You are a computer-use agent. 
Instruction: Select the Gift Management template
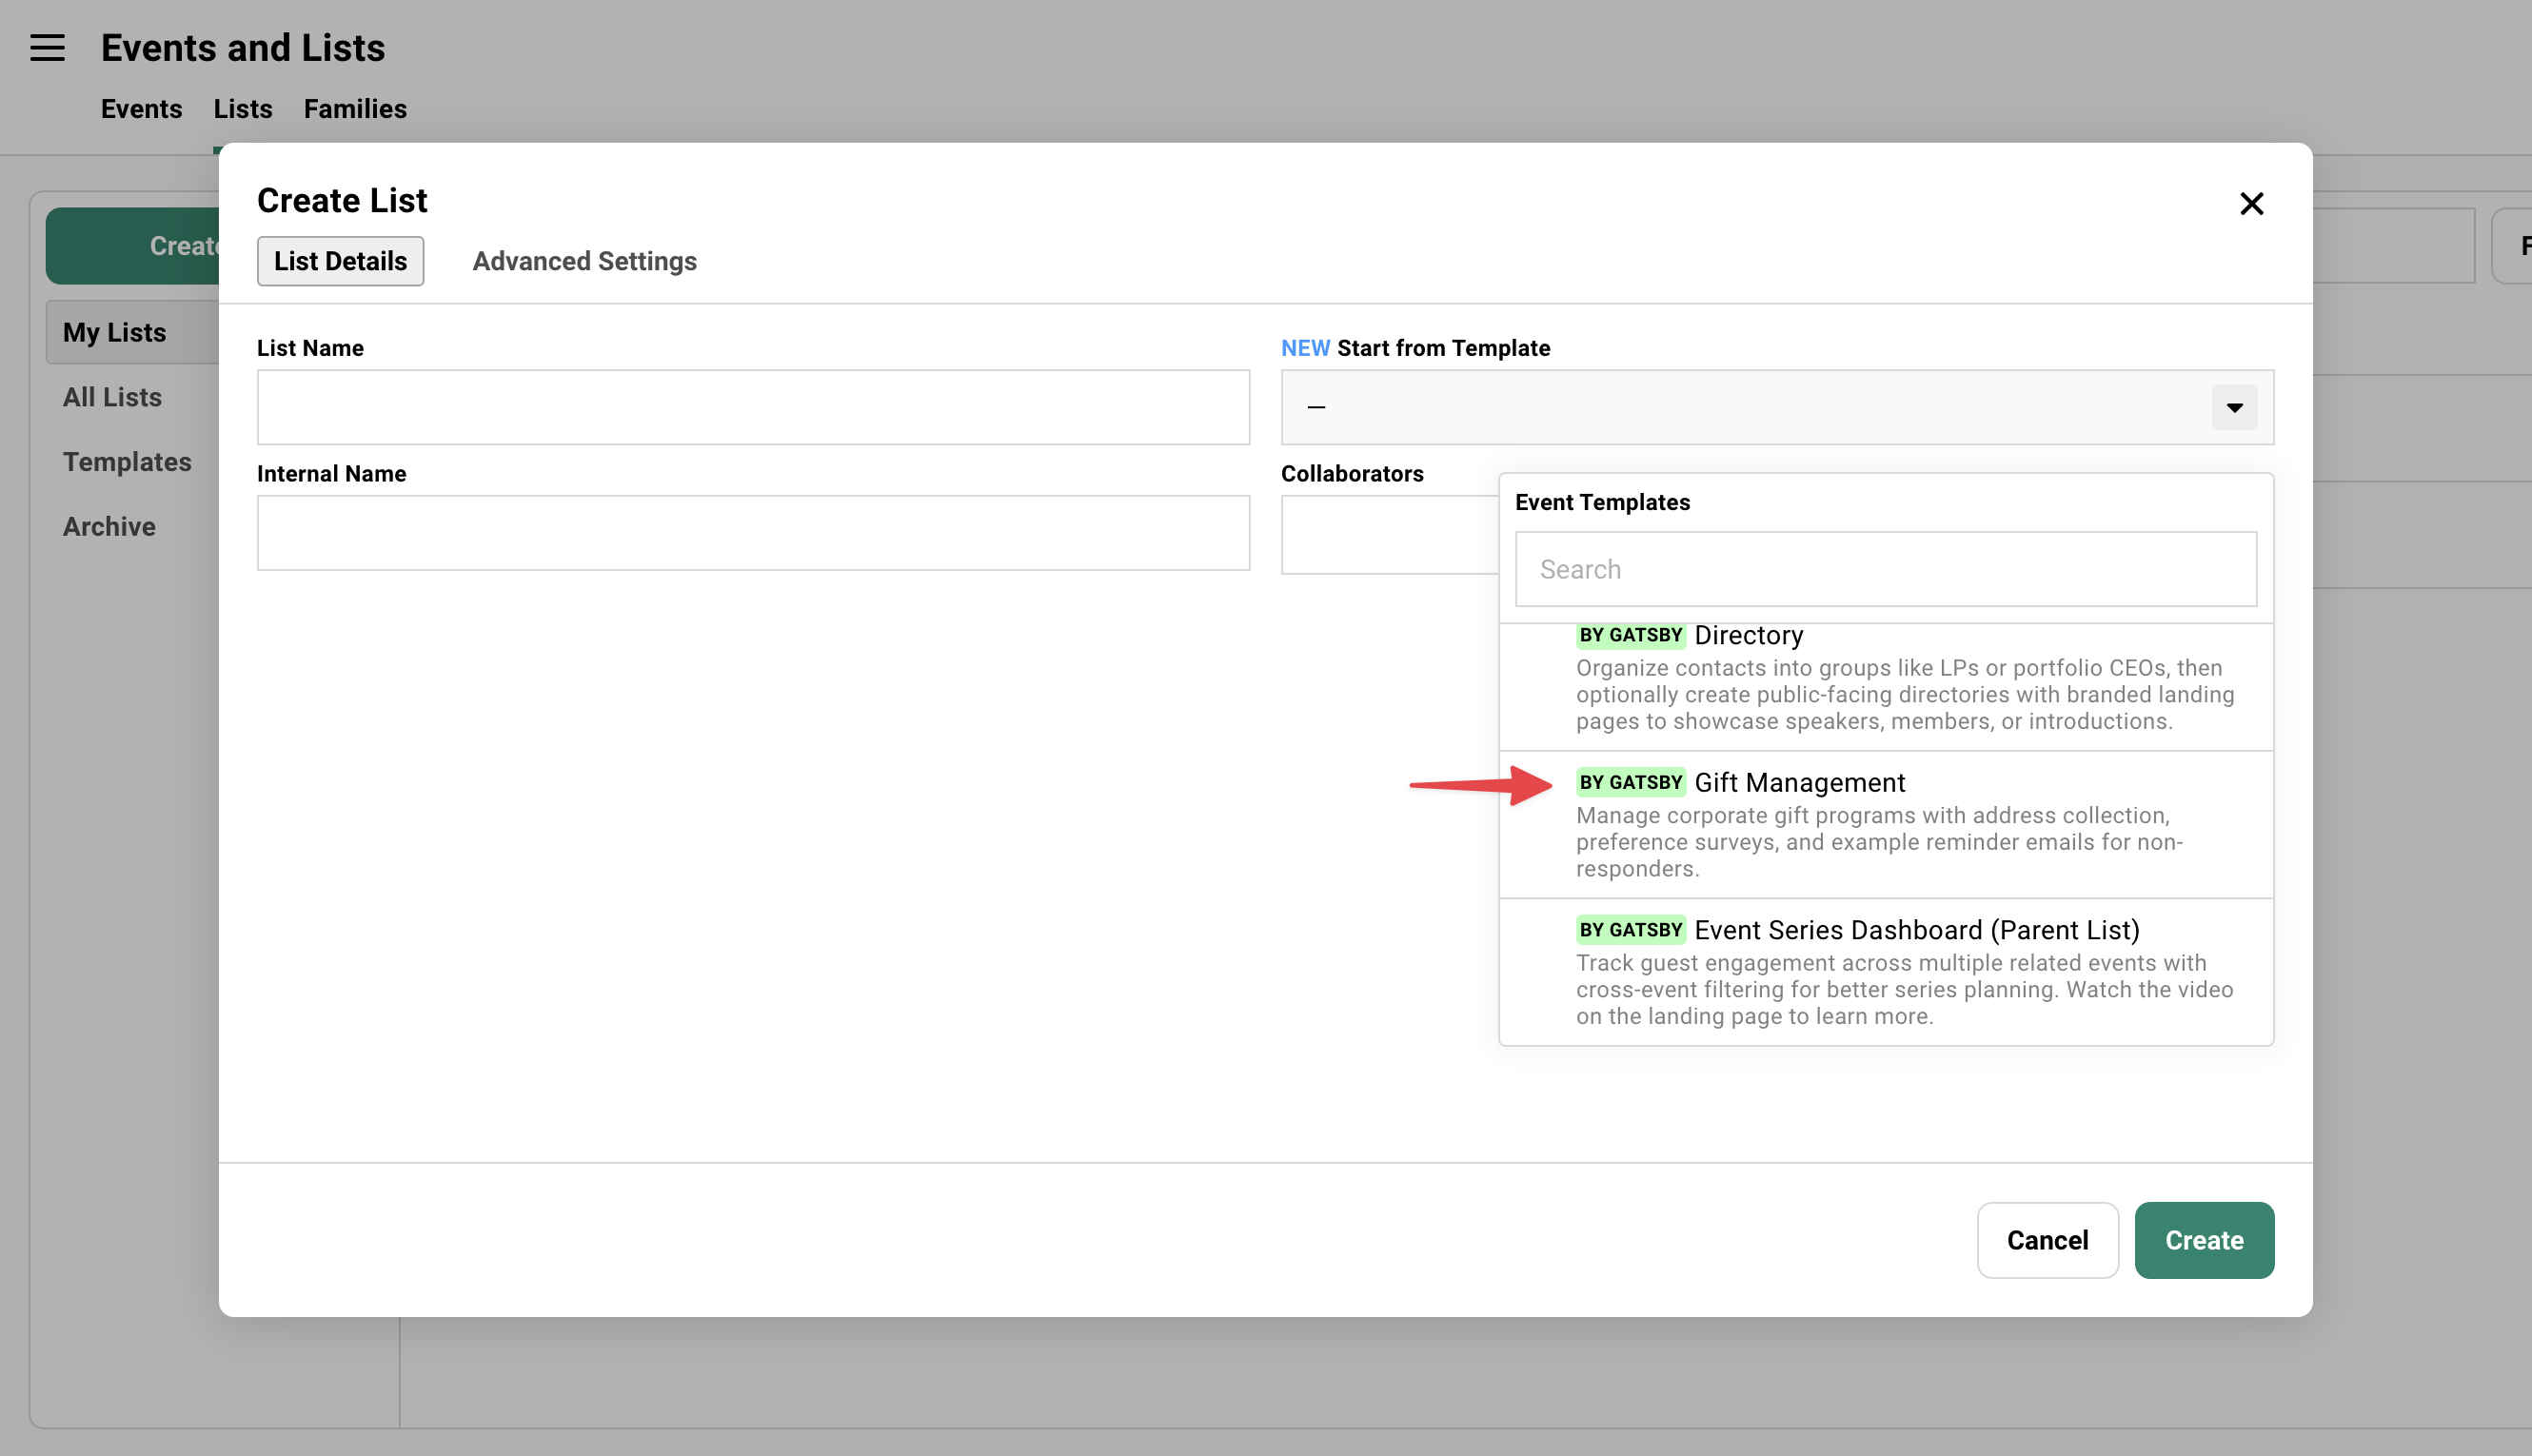[1886, 824]
